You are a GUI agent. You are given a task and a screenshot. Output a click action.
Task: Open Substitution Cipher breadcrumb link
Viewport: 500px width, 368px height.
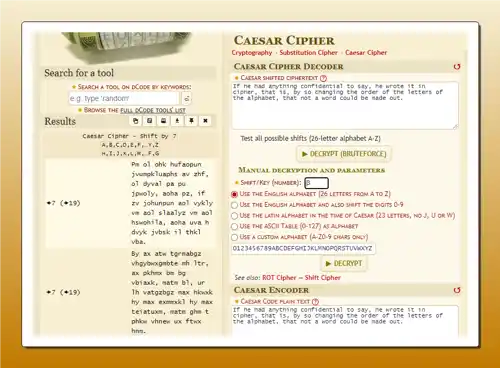[308, 53]
